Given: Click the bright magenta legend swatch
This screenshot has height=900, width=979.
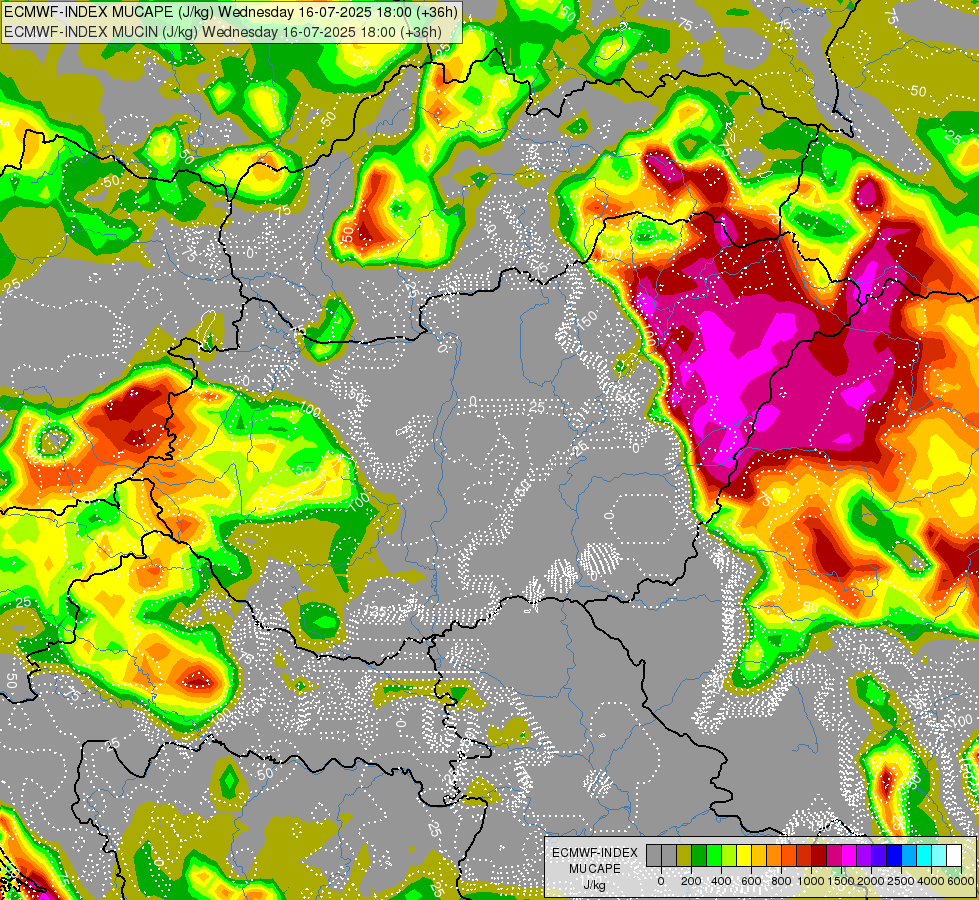Looking at the screenshot, I should click(x=850, y=855).
